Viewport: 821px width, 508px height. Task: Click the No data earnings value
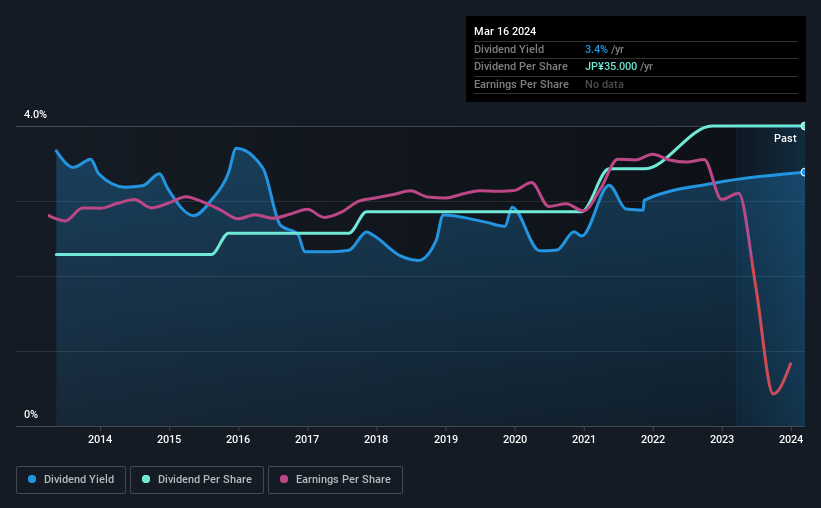coord(604,84)
